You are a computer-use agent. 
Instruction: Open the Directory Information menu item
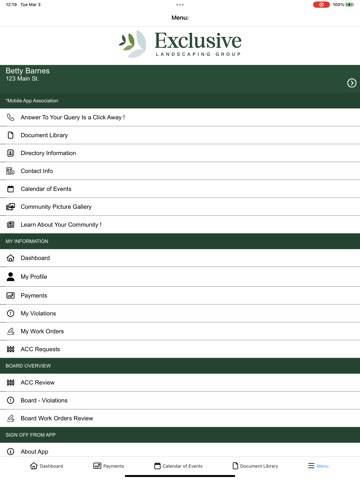pyautogui.click(x=180, y=153)
